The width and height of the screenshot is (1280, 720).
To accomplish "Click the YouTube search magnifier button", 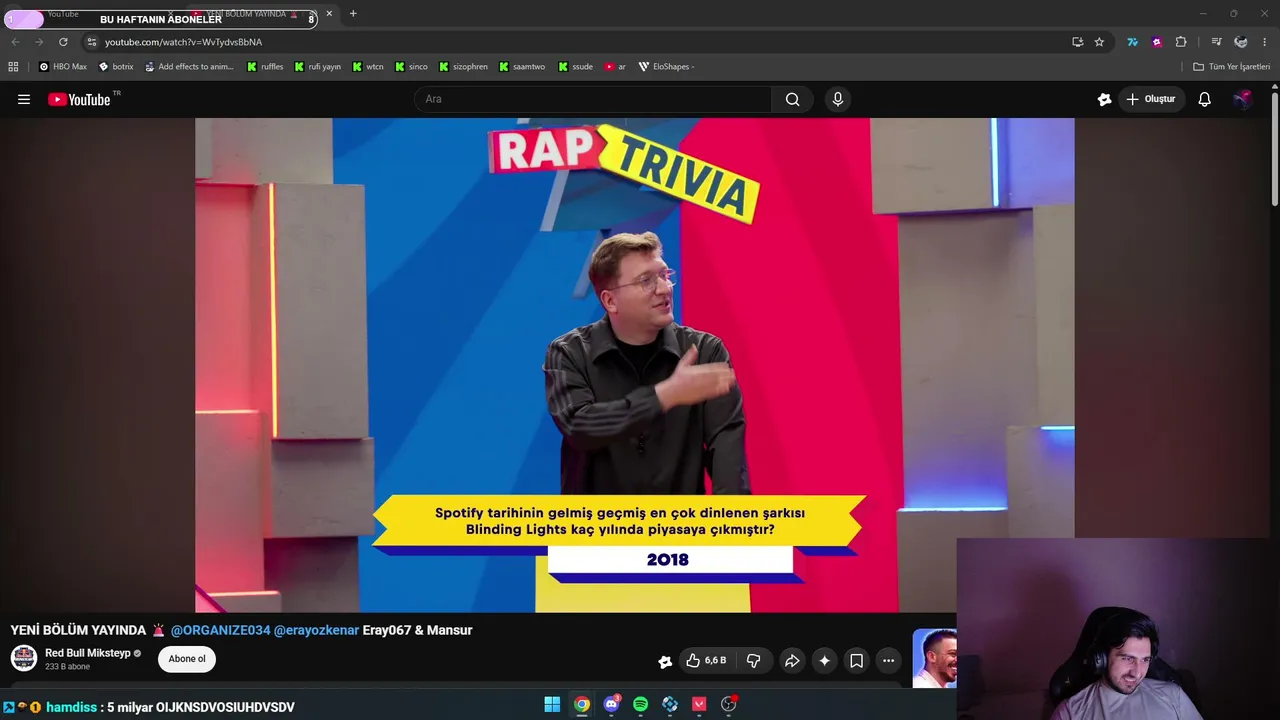I will click(x=793, y=99).
